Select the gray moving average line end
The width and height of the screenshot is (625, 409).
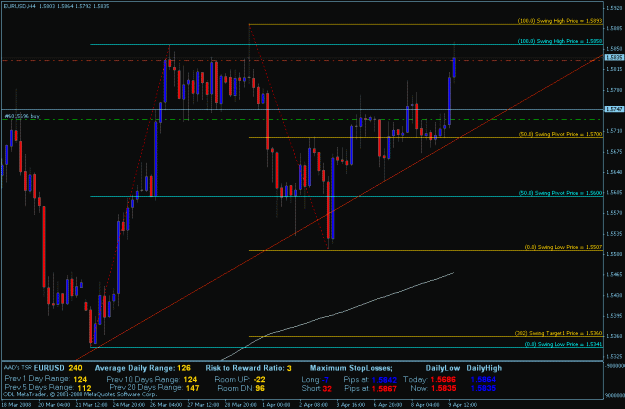point(453,273)
